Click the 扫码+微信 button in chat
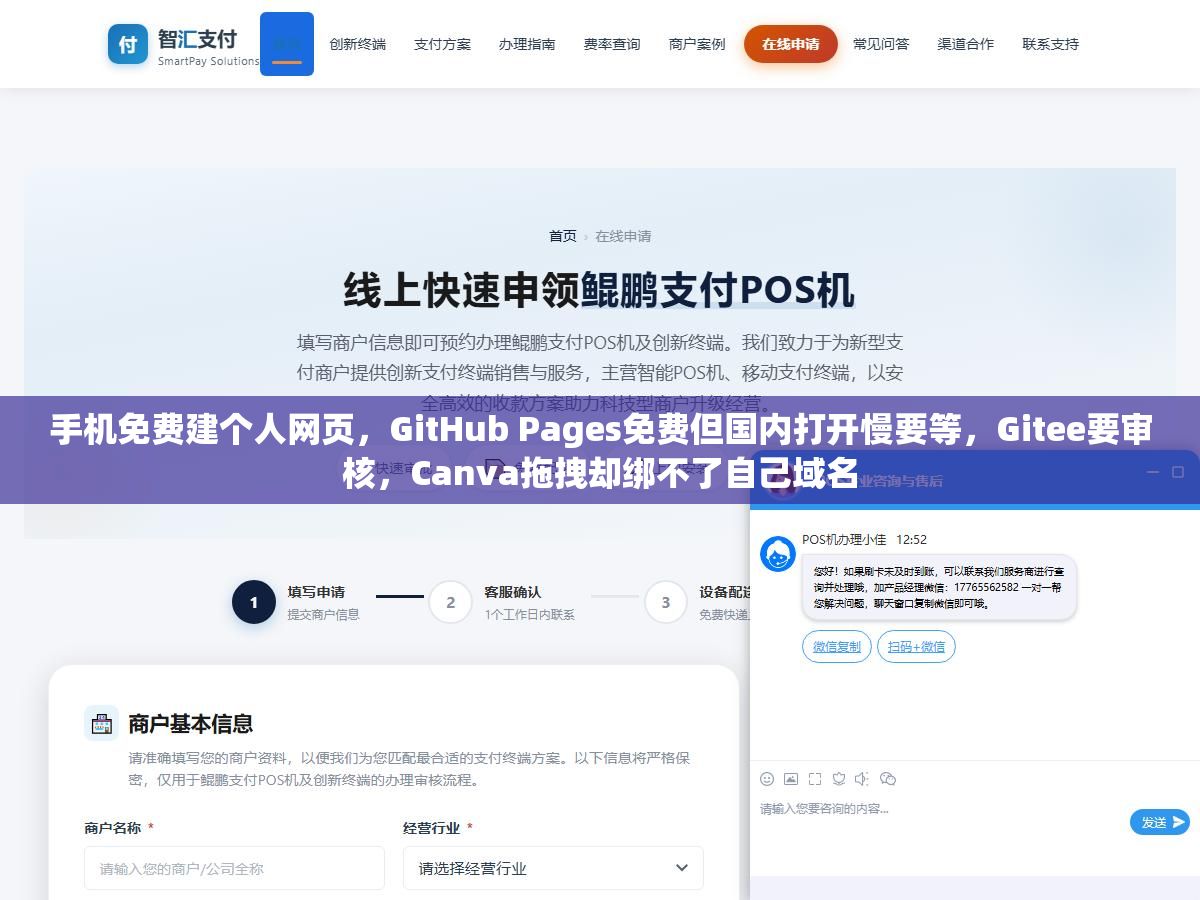The width and height of the screenshot is (1200, 900). pos(917,647)
